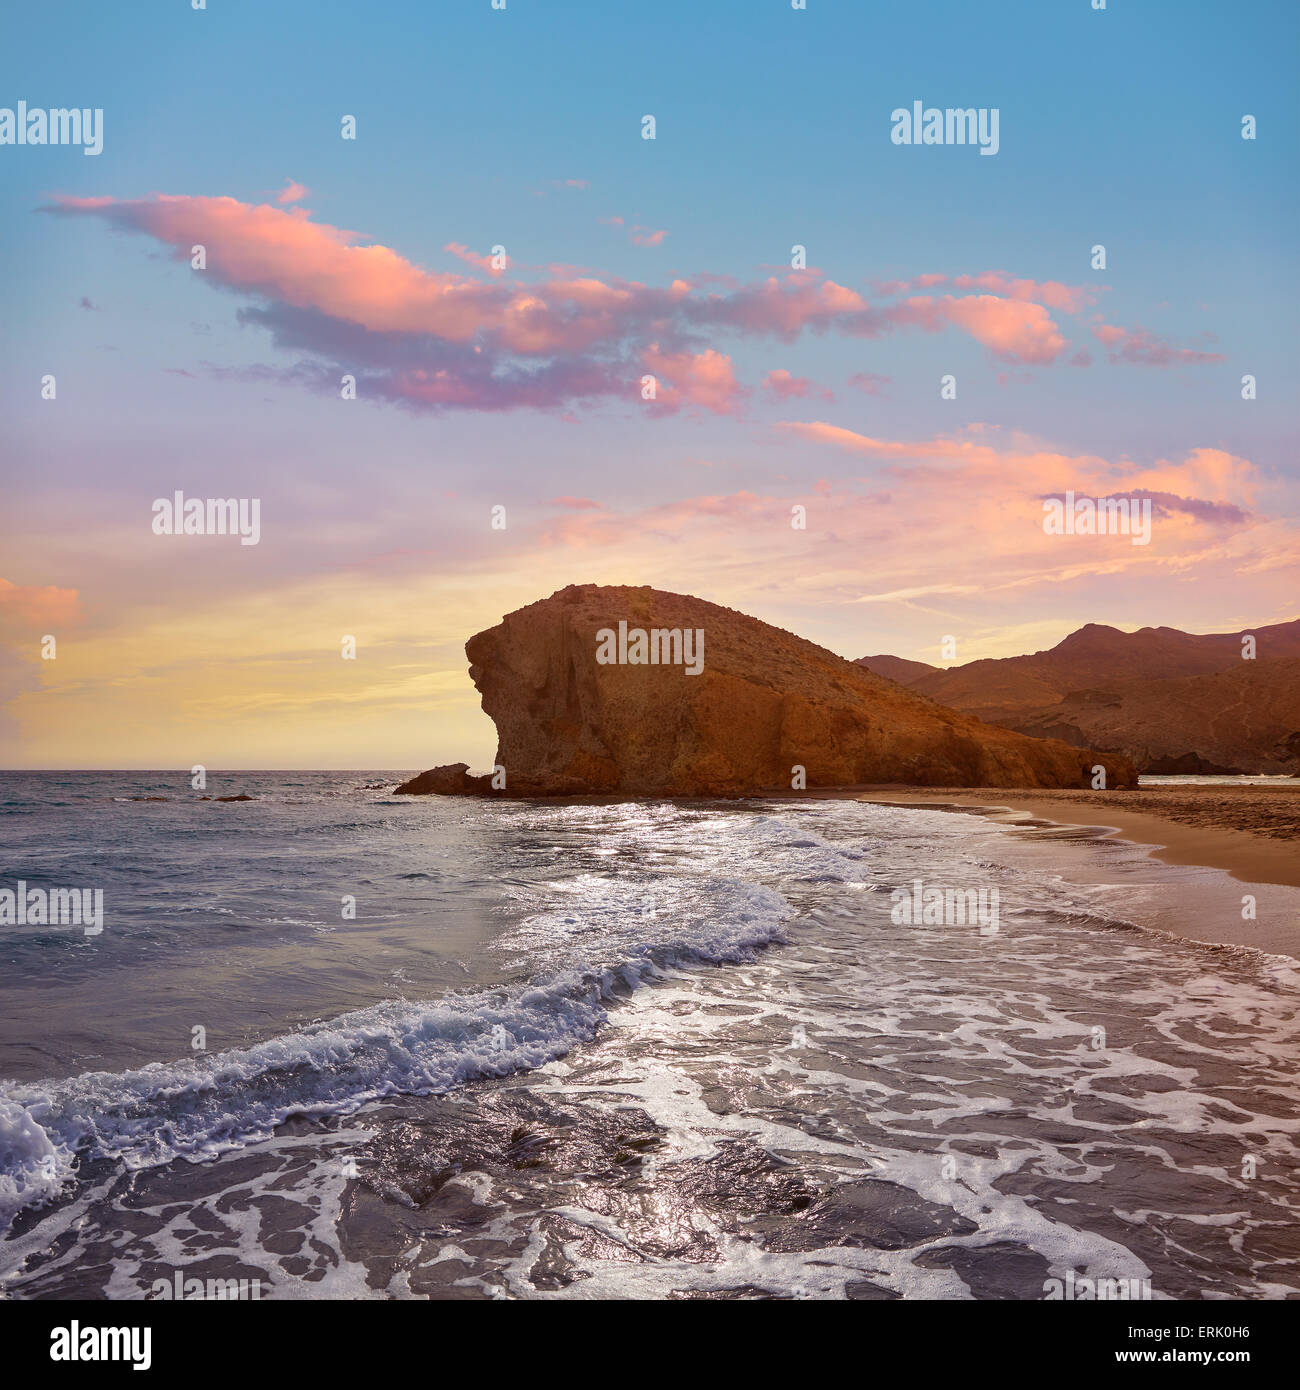This screenshot has width=1300, height=1390.
Task: Click the alamy watermark on the rock
Action: click(650, 648)
